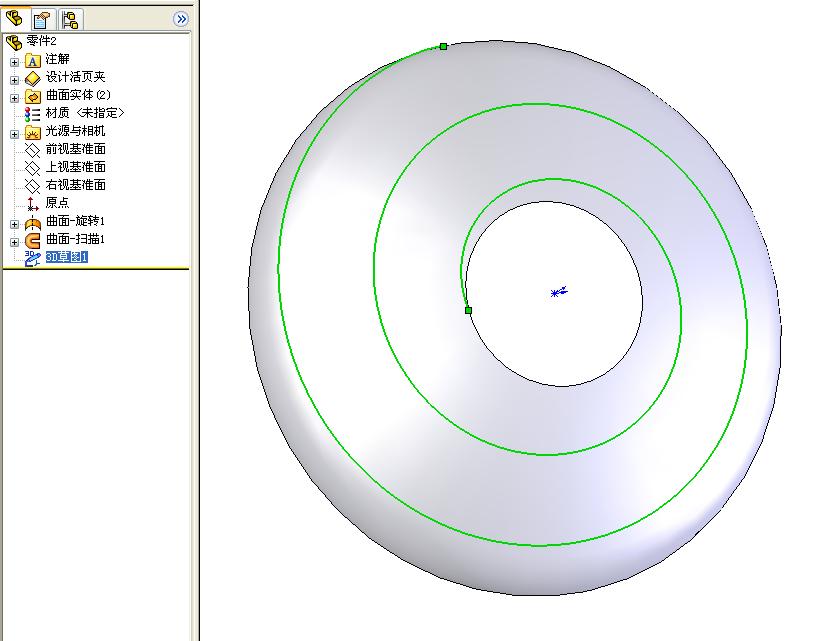Expand the 光源与相机 node
This screenshot has width=827, height=641.
tap(14, 134)
